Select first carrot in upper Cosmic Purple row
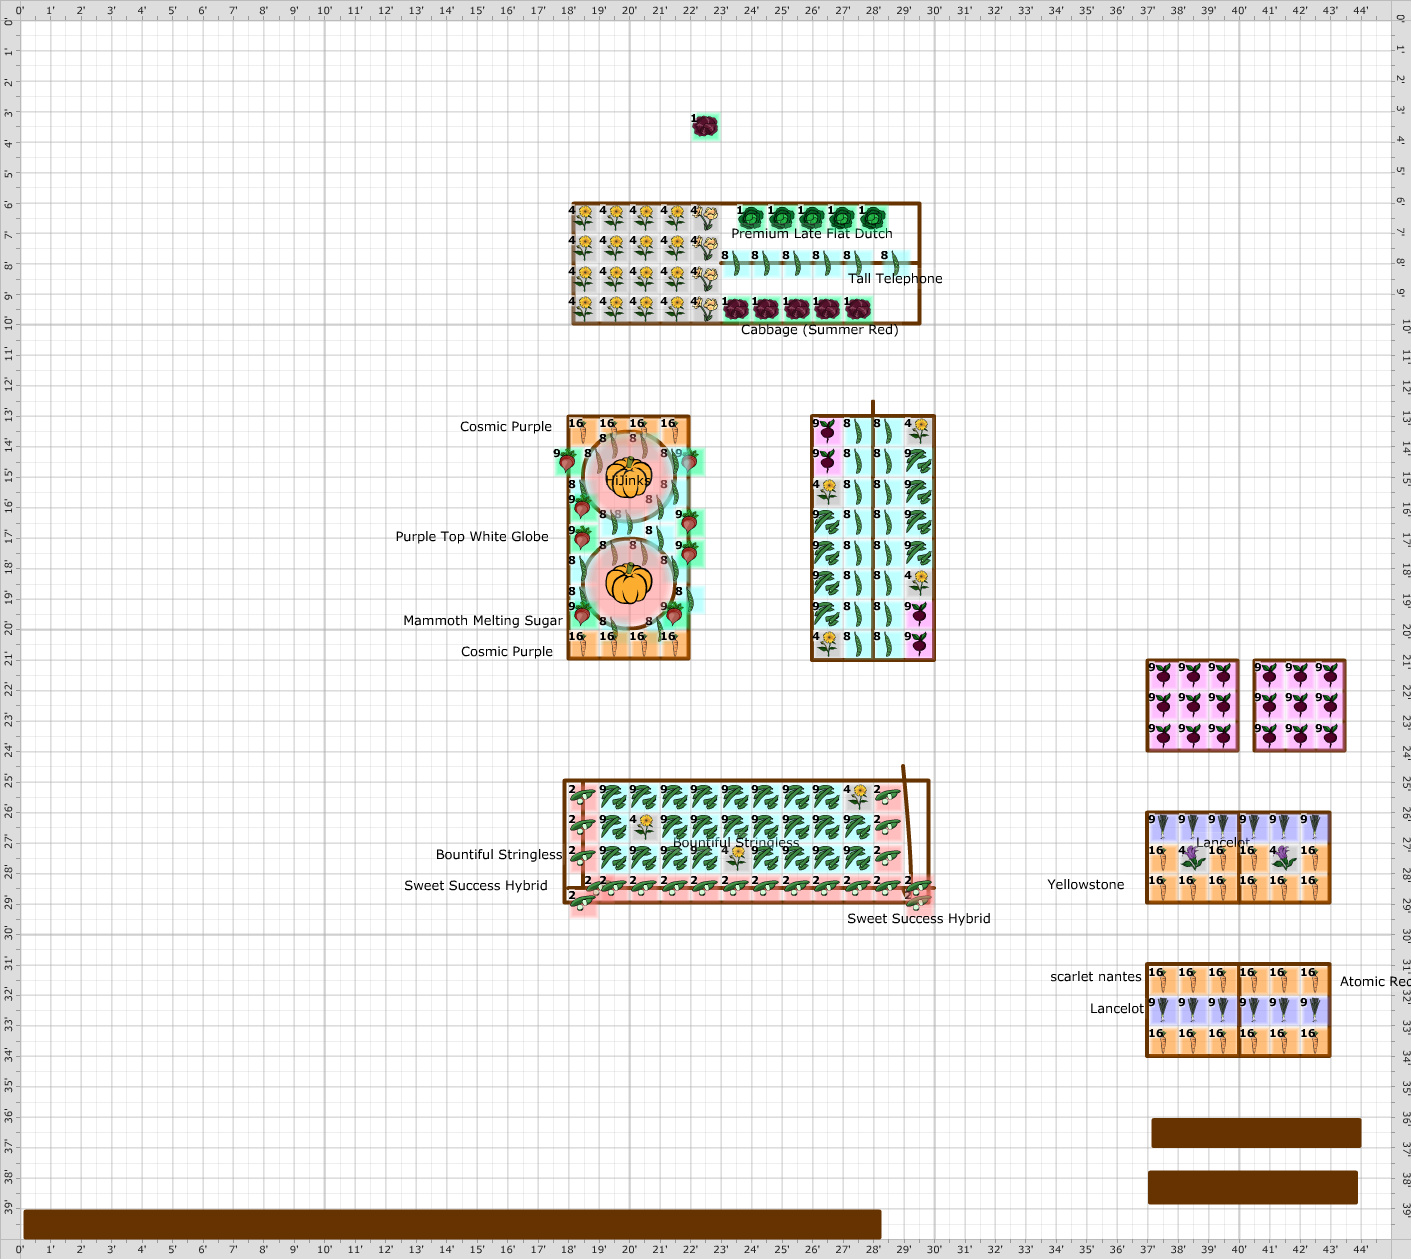This screenshot has width=1411, height=1259. tap(583, 431)
